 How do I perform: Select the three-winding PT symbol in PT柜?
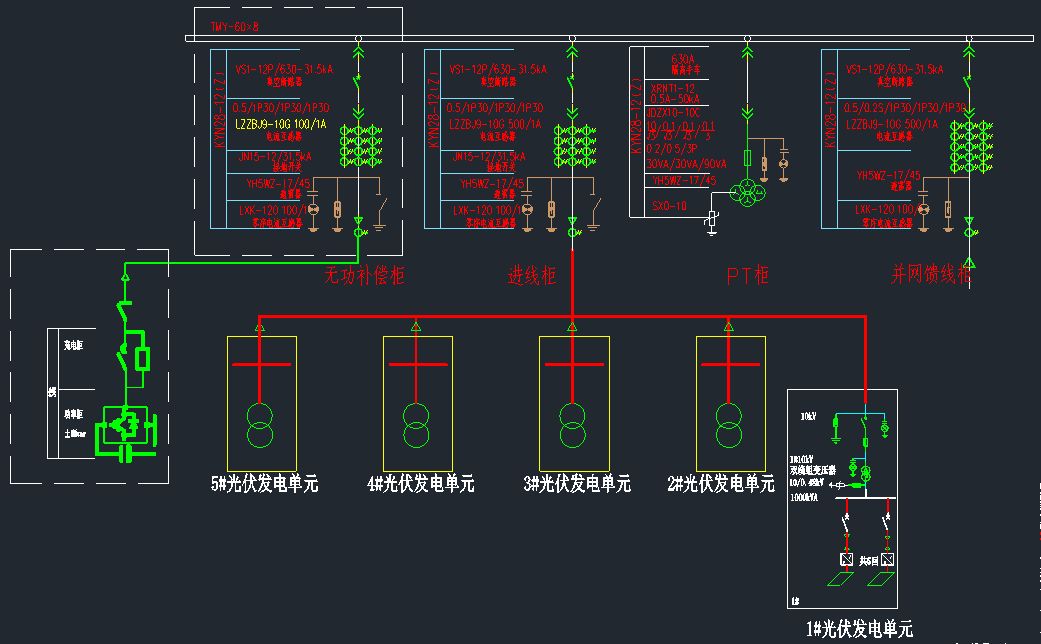(x=747, y=191)
